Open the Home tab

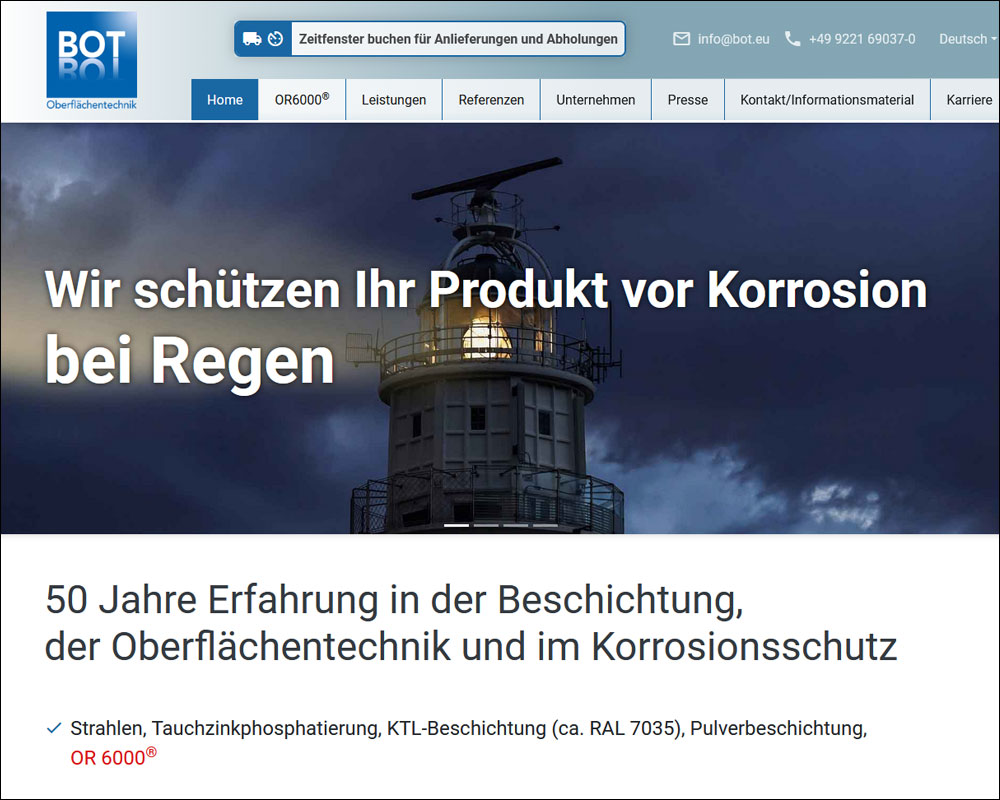pyautogui.click(x=225, y=100)
